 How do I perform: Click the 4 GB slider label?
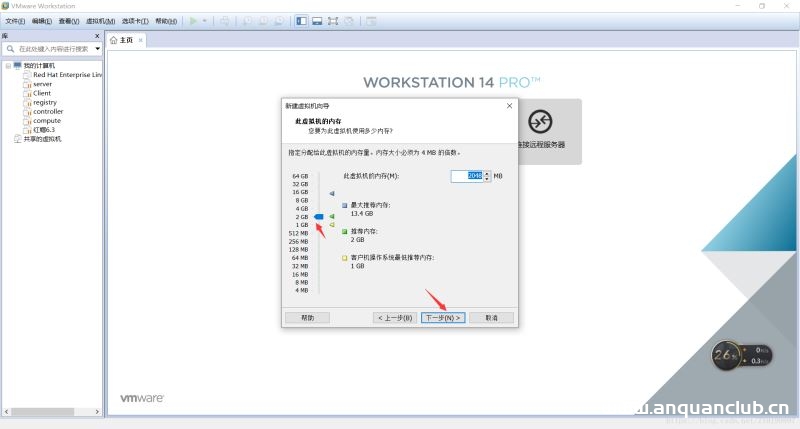coord(302,209)
